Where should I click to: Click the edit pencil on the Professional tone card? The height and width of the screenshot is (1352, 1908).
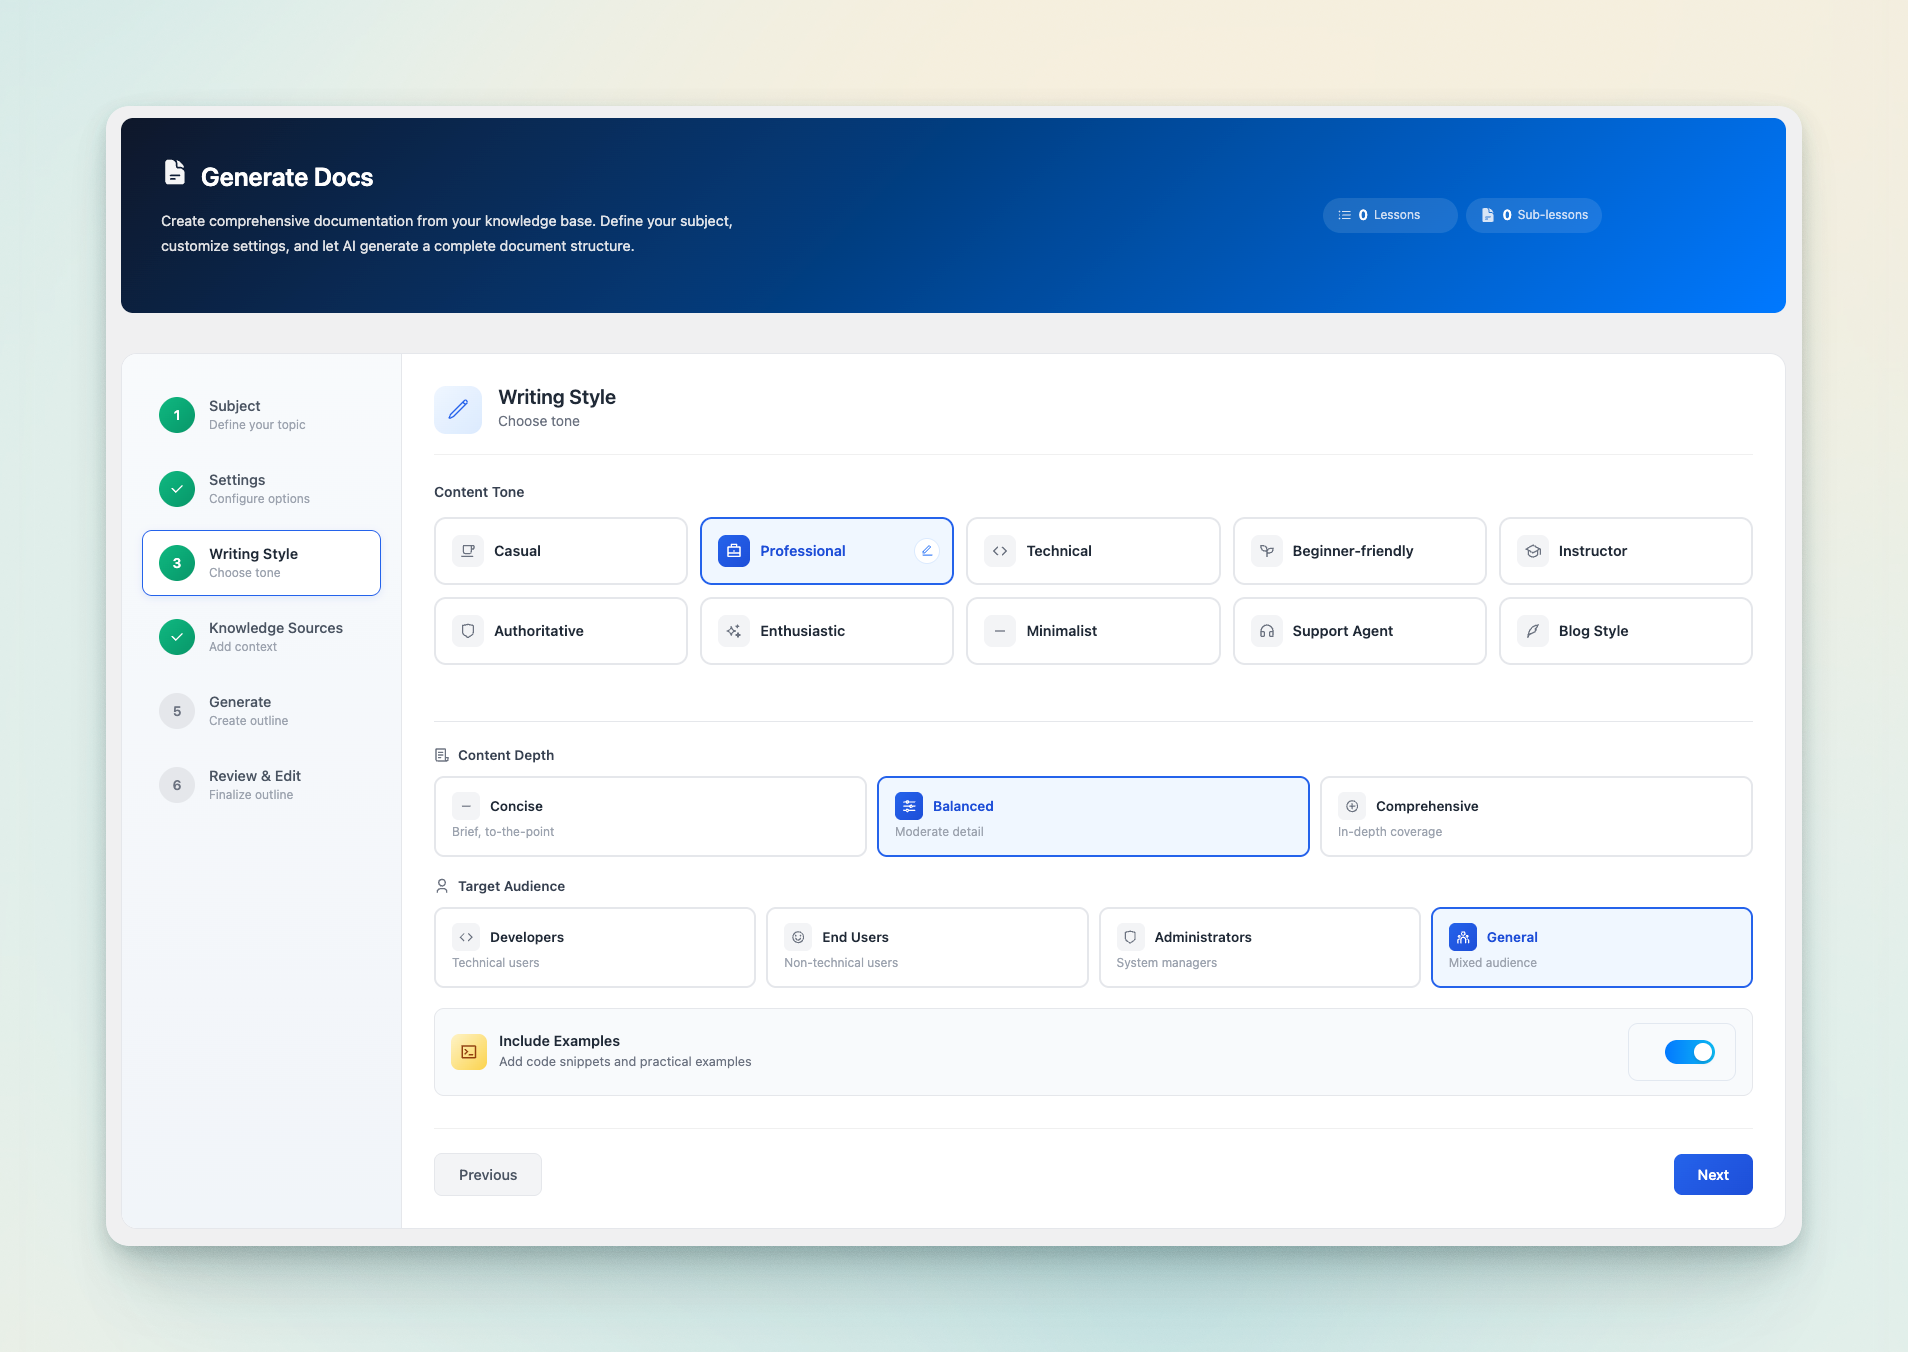pos(926,550)
